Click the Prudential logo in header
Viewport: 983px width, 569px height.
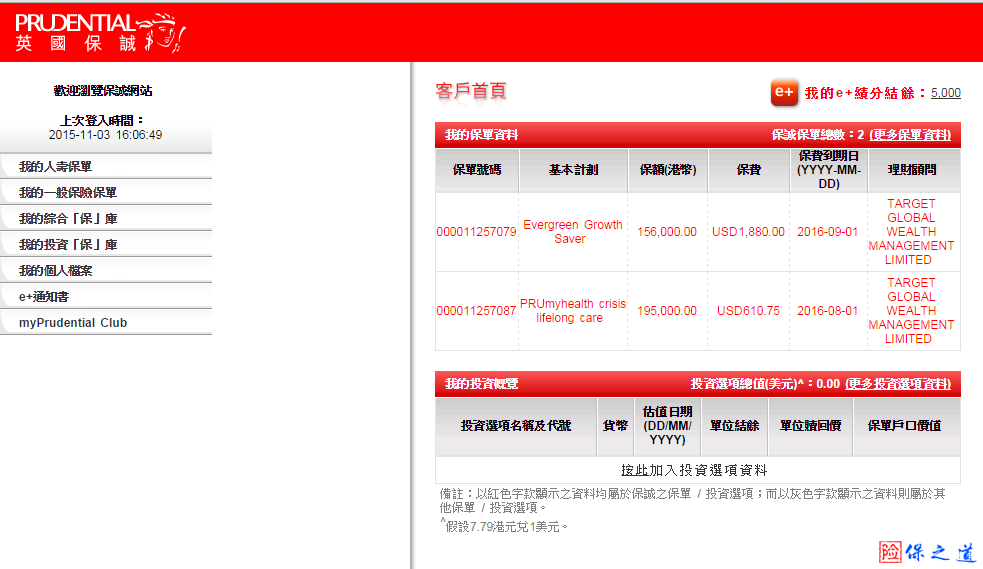point(100,32)
